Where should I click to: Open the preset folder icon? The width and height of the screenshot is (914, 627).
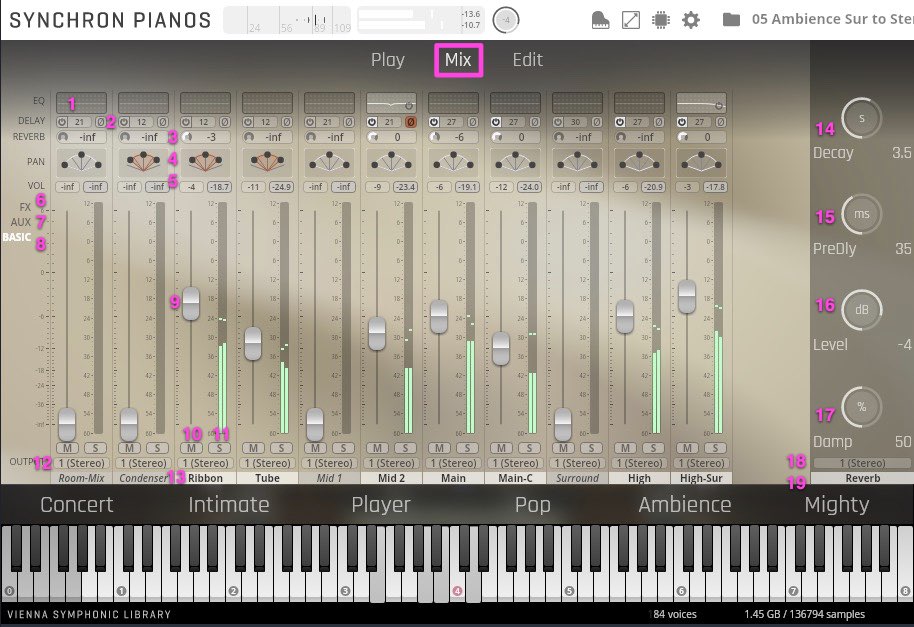(731, 20)
